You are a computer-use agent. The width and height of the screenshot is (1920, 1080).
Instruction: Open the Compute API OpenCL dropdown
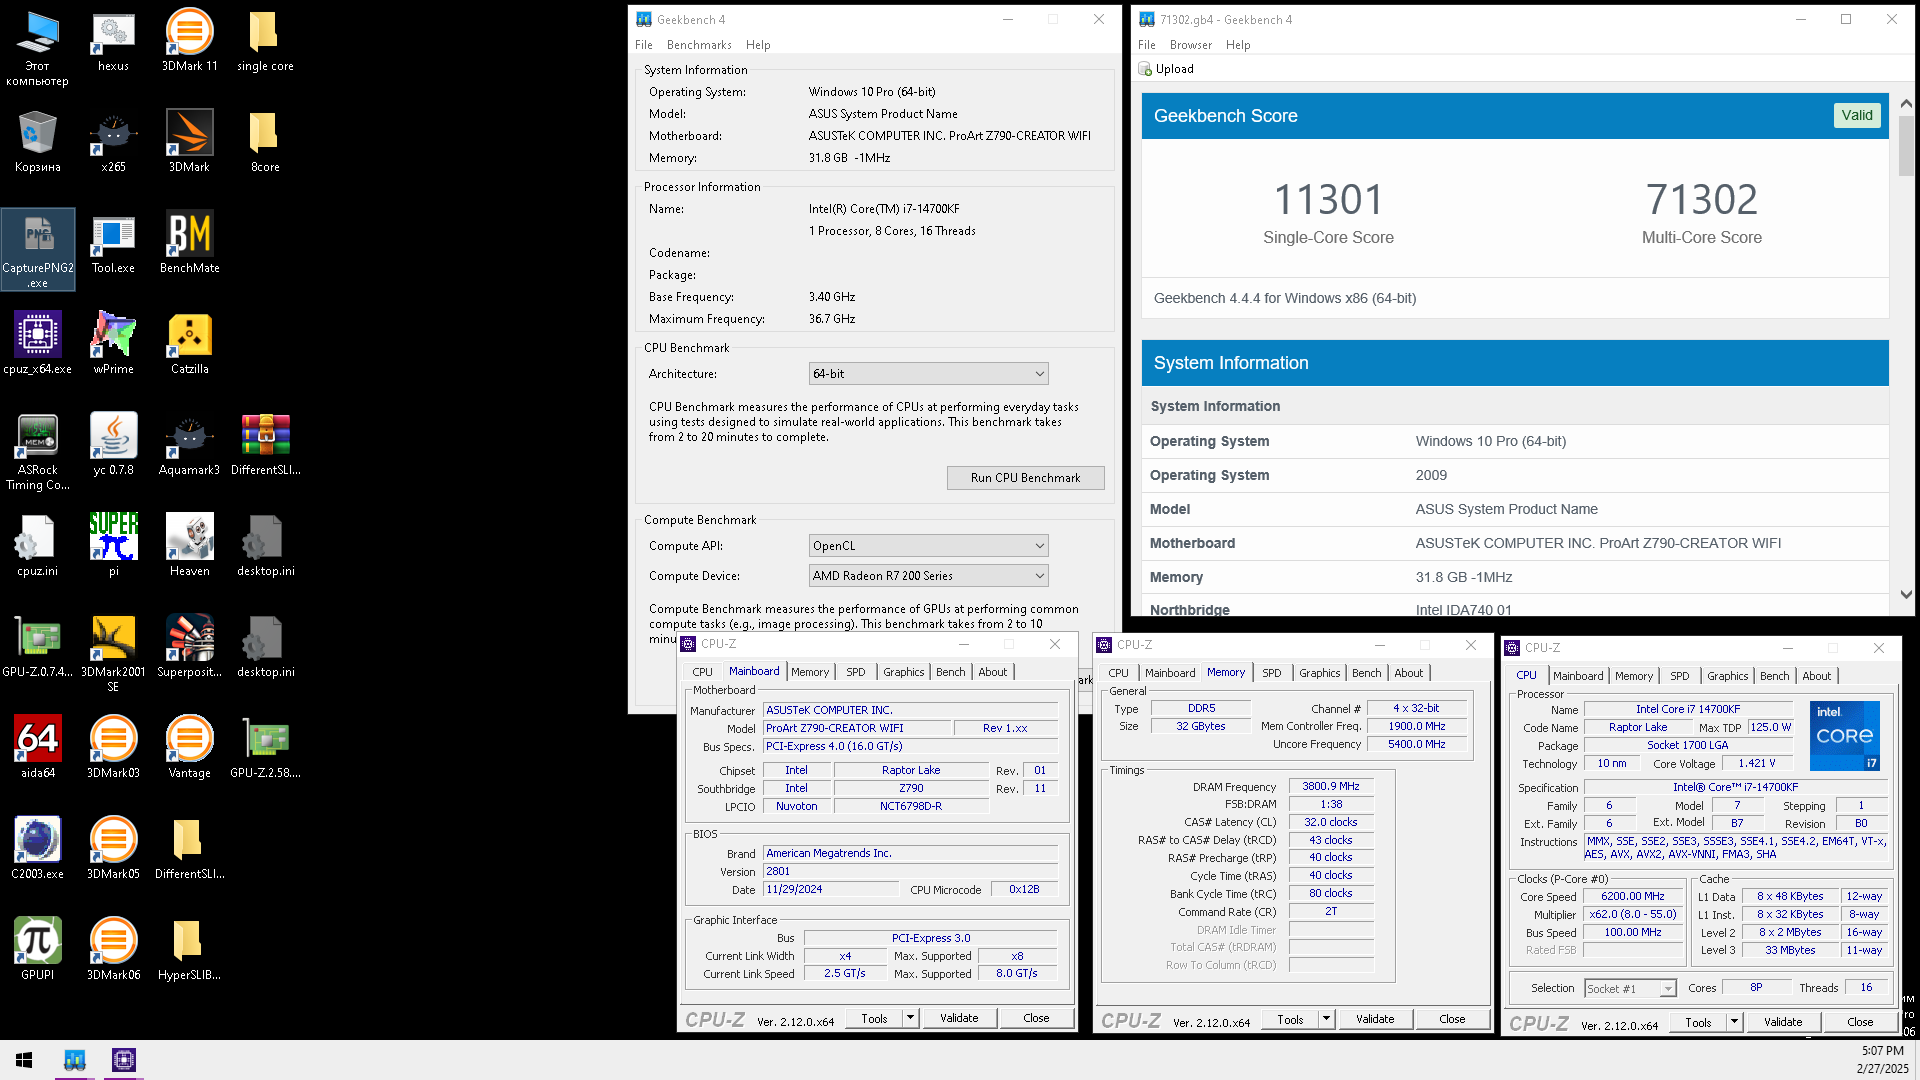click(928, 546)
